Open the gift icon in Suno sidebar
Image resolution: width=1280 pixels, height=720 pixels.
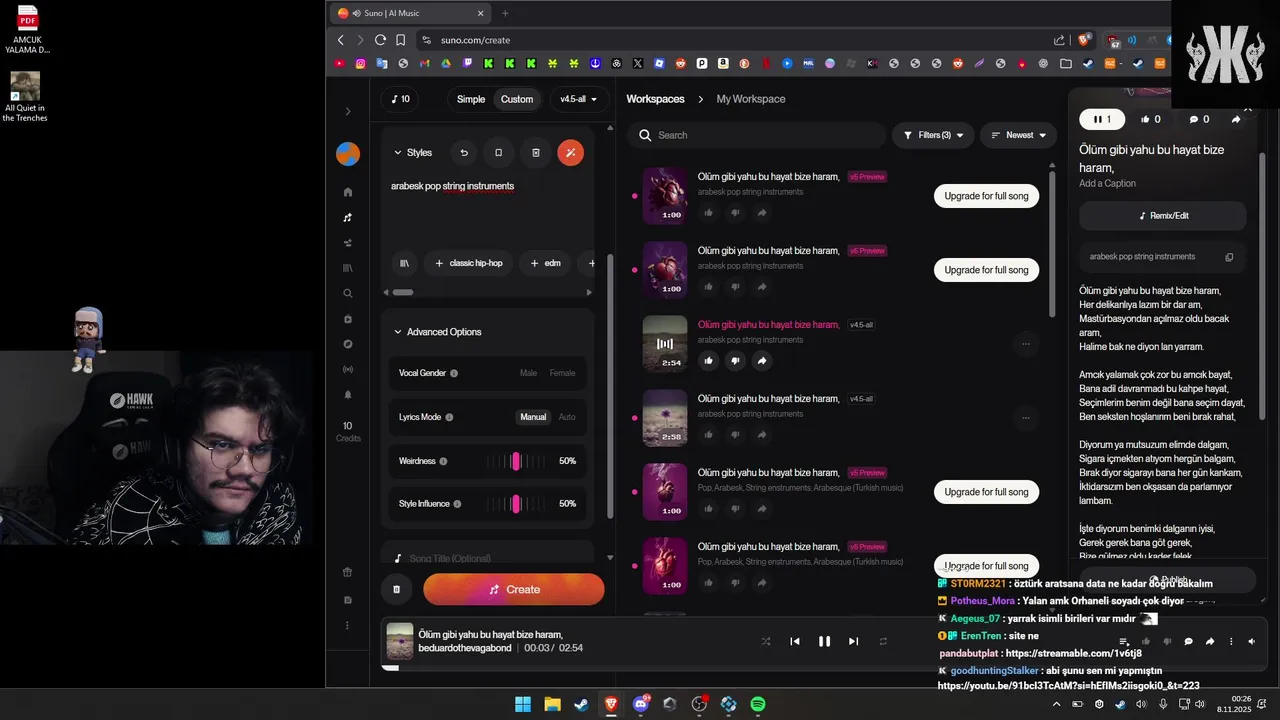[348, 573]
